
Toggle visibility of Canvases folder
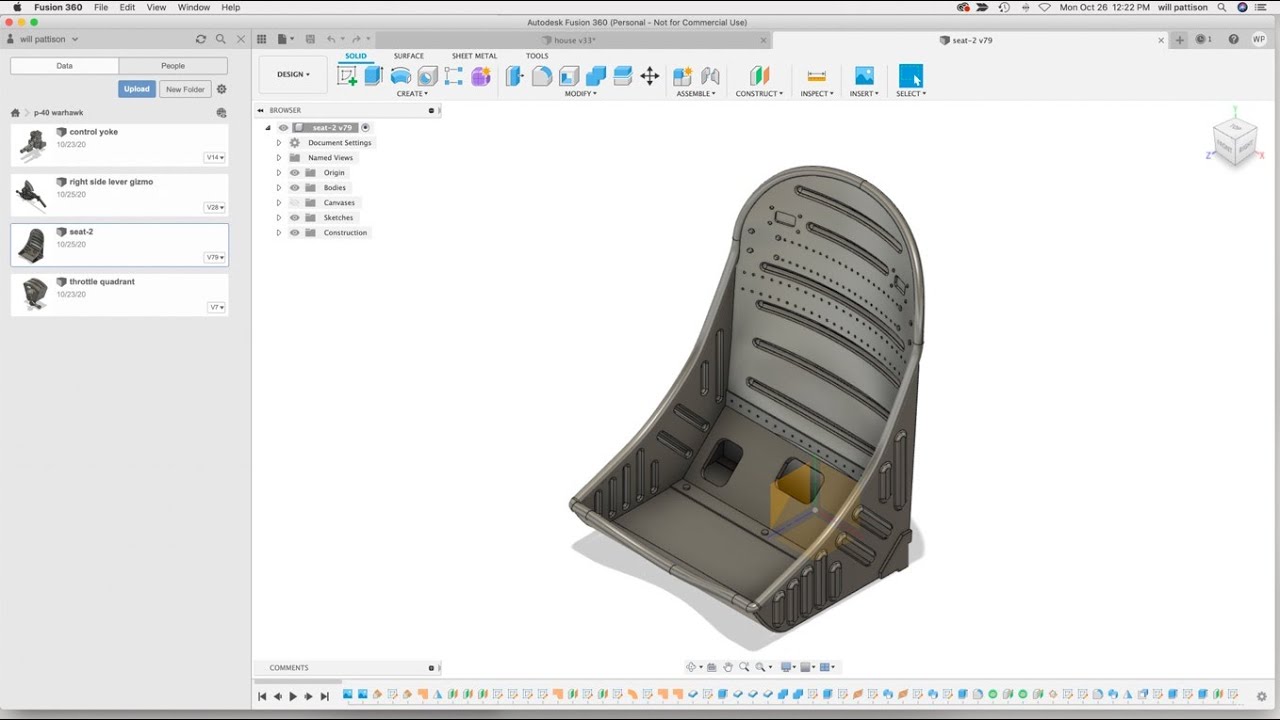point(294,203)
